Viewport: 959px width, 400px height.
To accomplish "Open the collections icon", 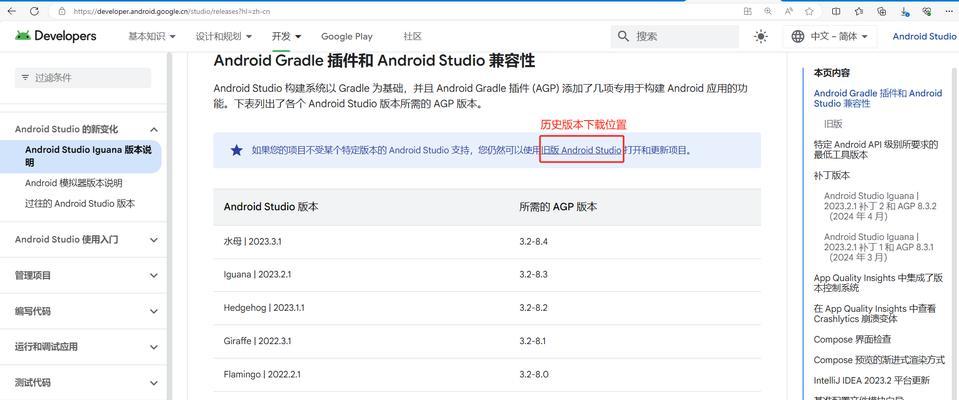I will [x=881, y=11].
